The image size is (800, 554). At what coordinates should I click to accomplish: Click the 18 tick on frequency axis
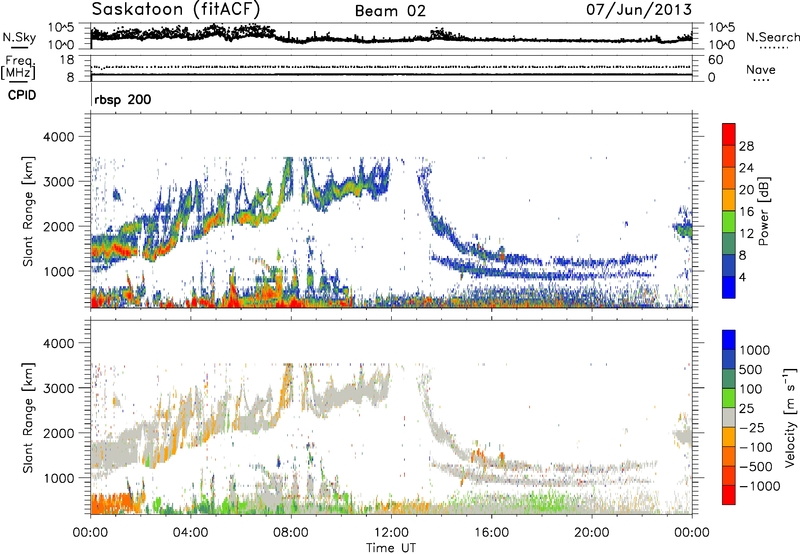click(66, 60)
